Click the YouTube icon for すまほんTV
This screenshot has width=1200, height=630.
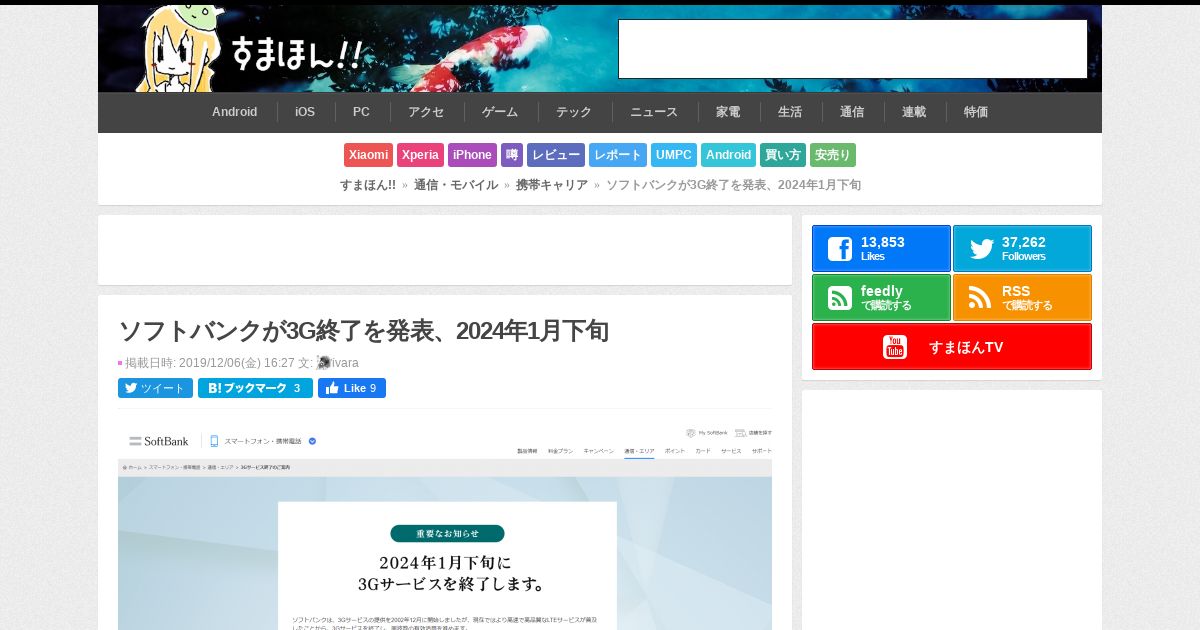pos(895,347)
